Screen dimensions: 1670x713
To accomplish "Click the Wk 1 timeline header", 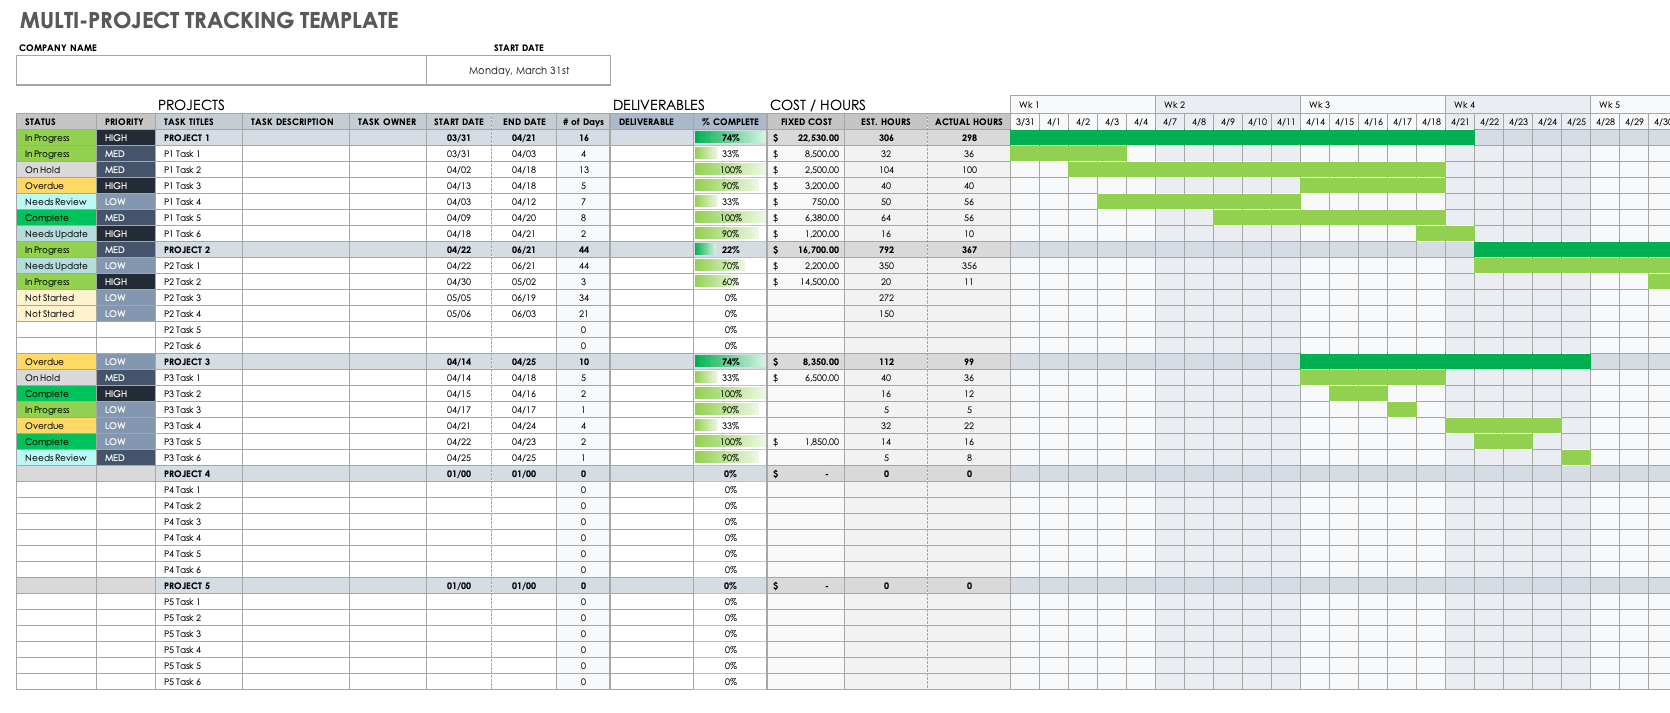I will coord(1083,104).
